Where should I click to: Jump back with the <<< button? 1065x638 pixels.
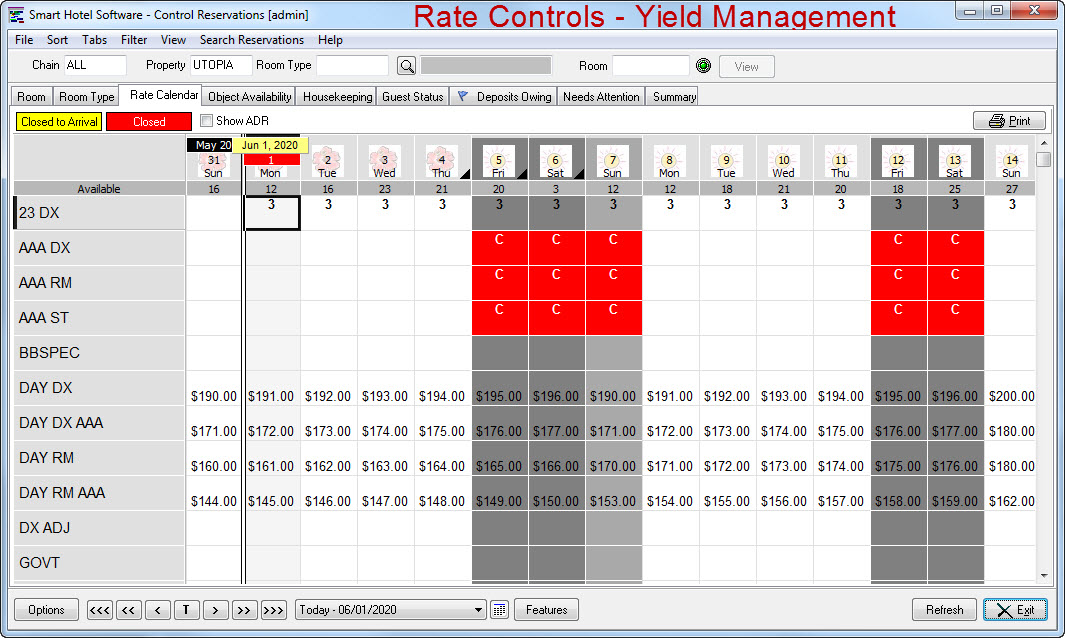[100, 609]
